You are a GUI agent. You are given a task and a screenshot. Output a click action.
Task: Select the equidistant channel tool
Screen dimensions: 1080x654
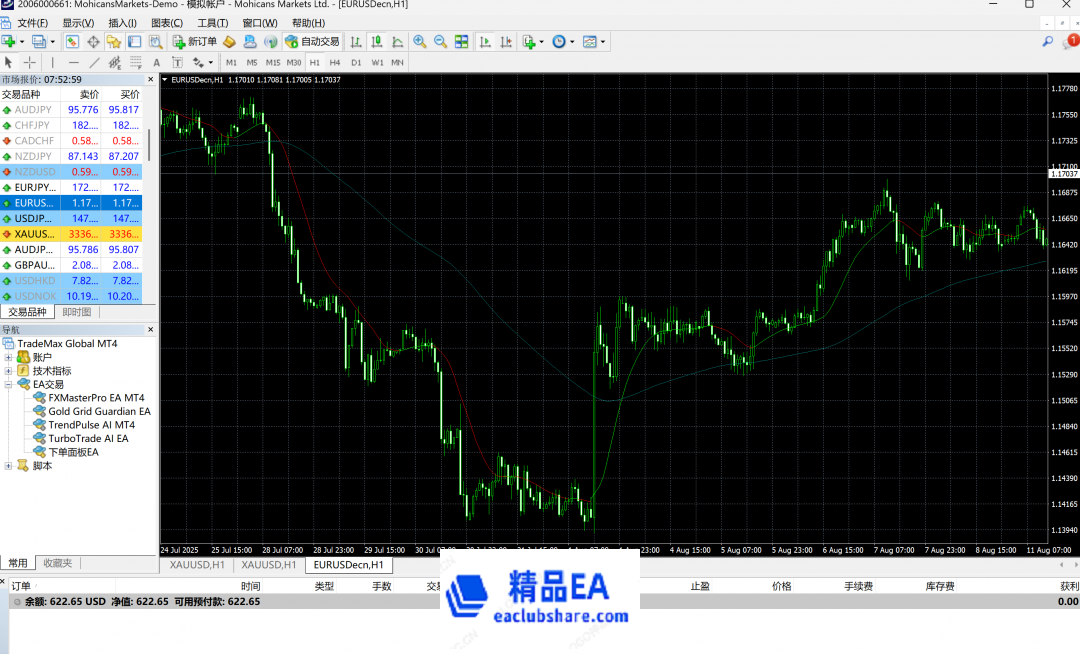coord(114,63)
